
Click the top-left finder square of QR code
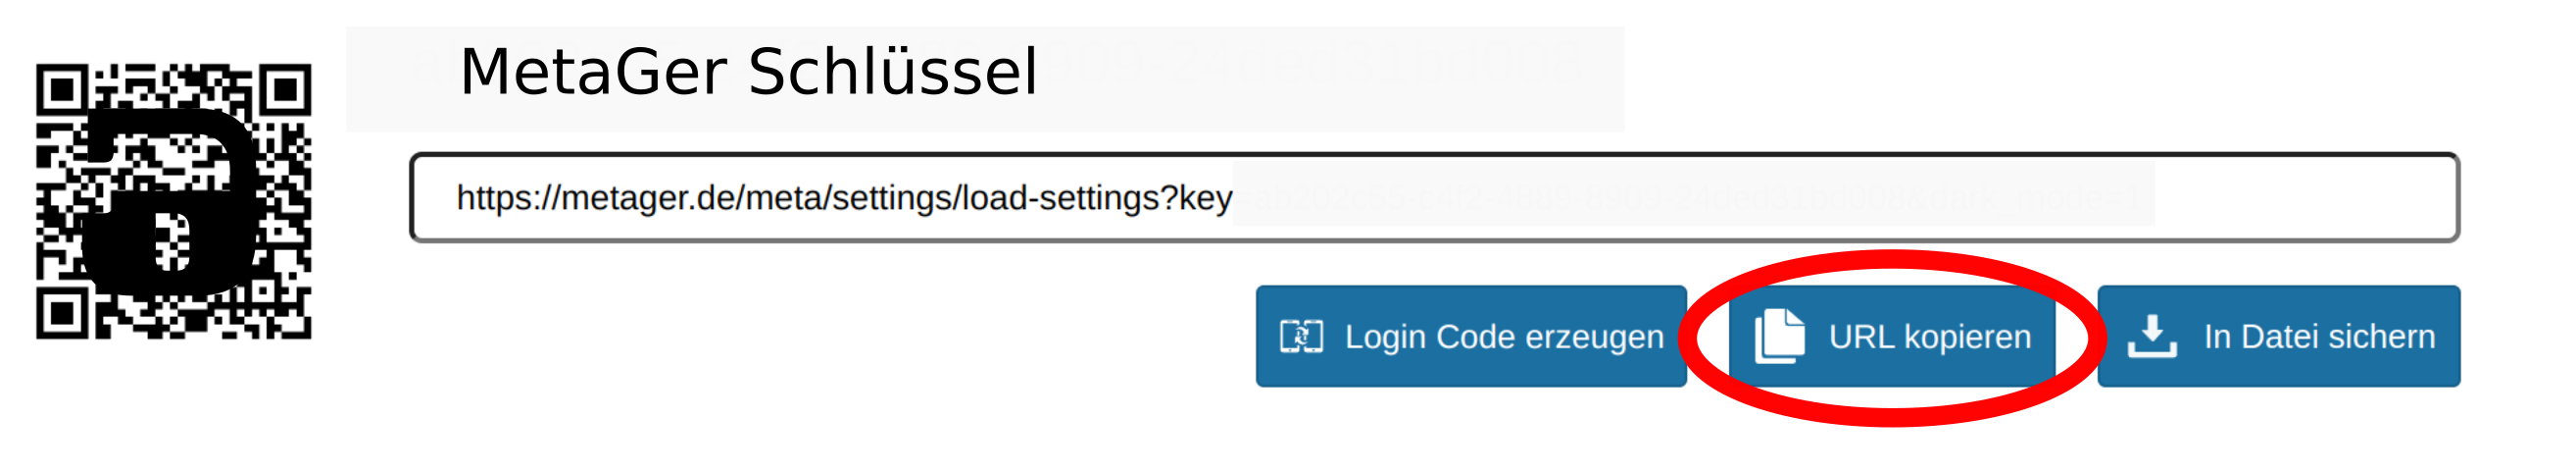60,90
